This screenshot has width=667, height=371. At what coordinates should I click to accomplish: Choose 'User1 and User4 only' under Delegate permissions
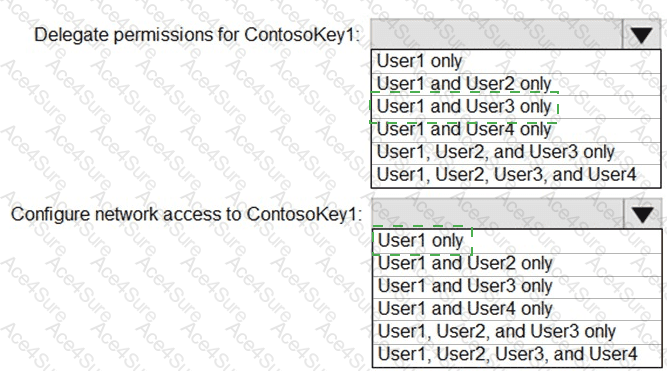(x=516, y=129)
